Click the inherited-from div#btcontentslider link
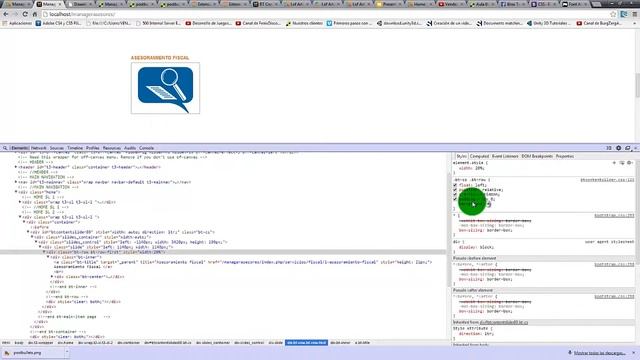This screenshot has height=360, width=640. coord(504,322)
